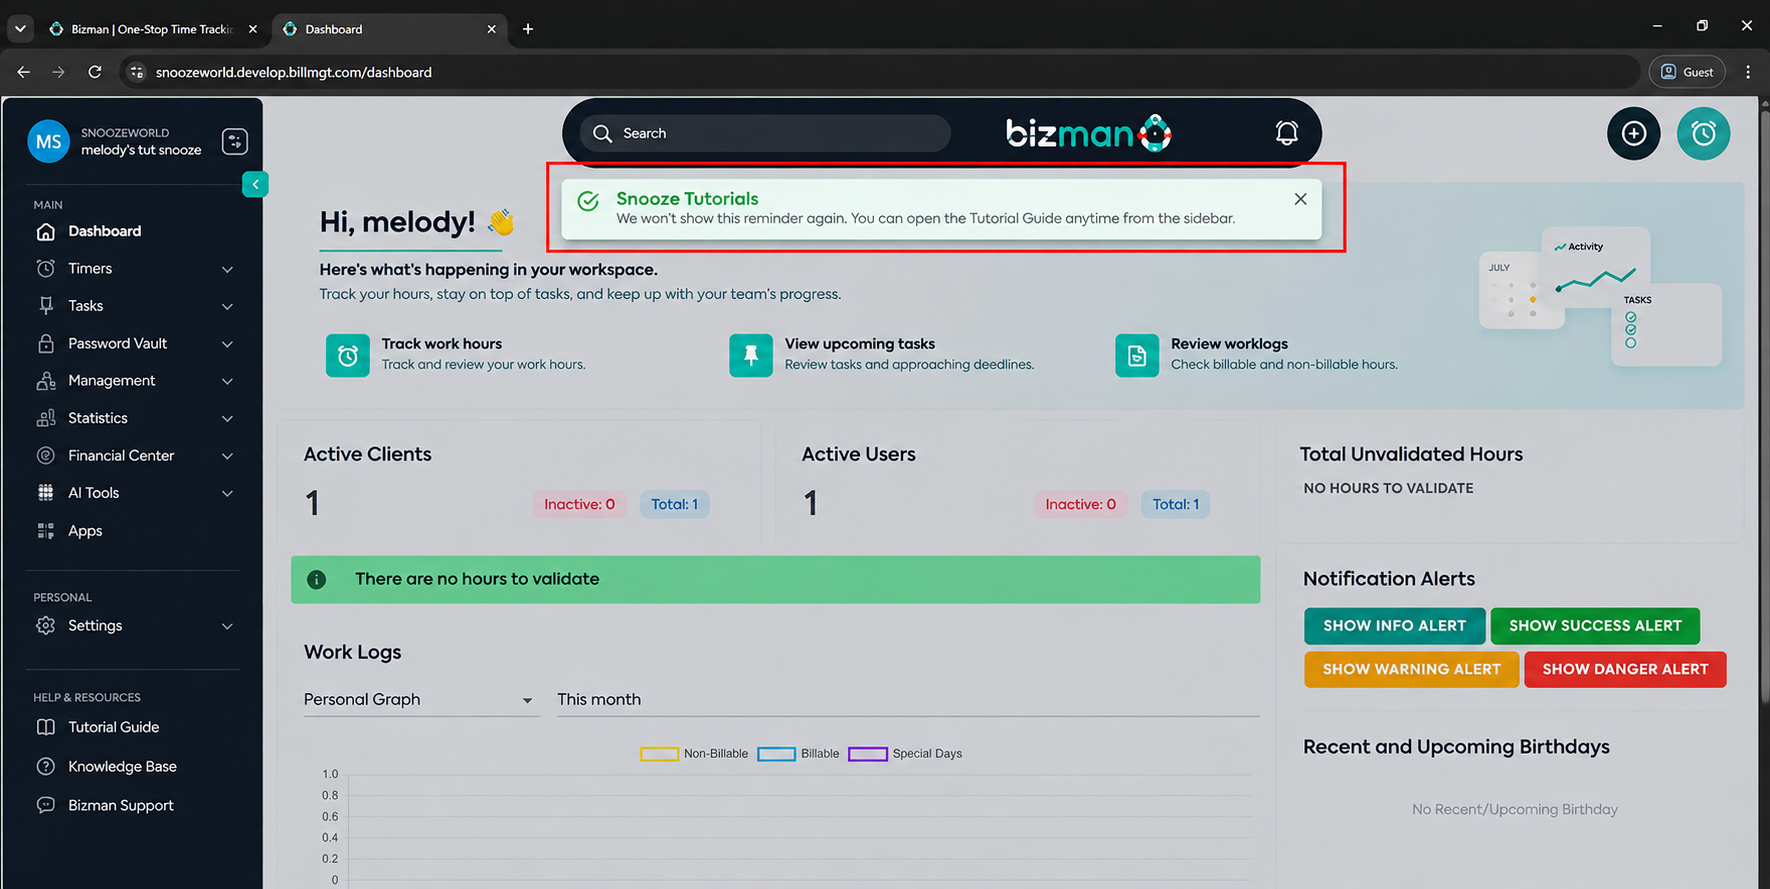Click the Guest profile button
The width and height of the screenshot is (1770, 889).
point(1687,72)
